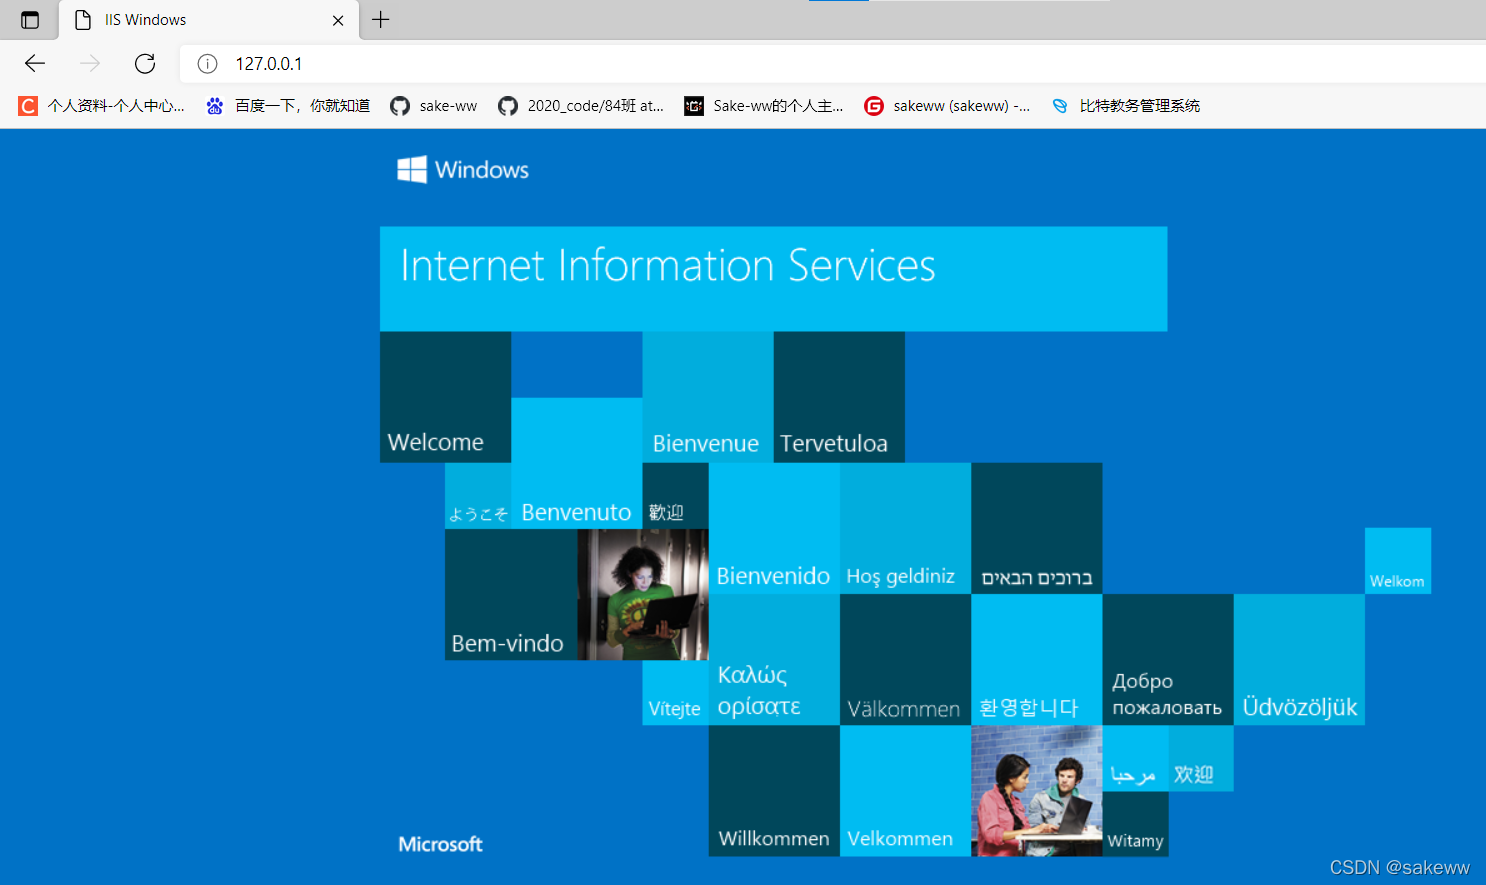The image size is (1486, 885).
Task: Open the CSDN 个人资料 bookmark
Action: [x=102, y=106]
